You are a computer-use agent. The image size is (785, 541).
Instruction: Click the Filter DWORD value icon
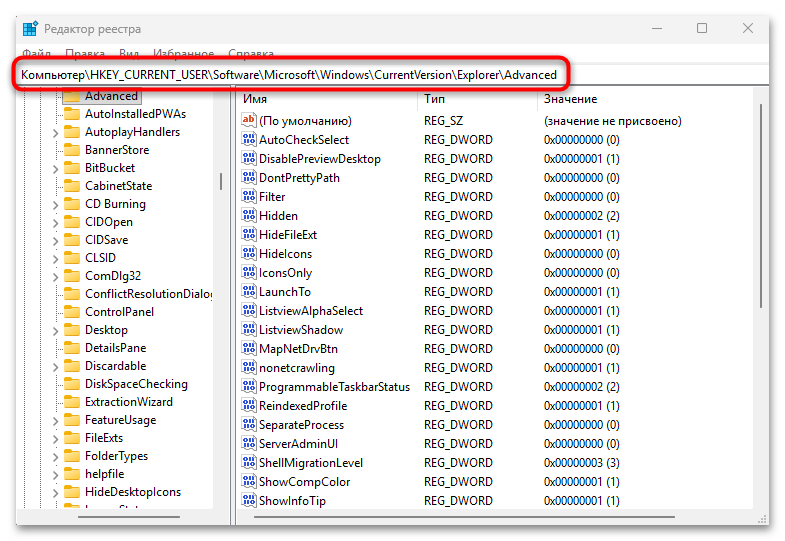(x=249, y=196)
